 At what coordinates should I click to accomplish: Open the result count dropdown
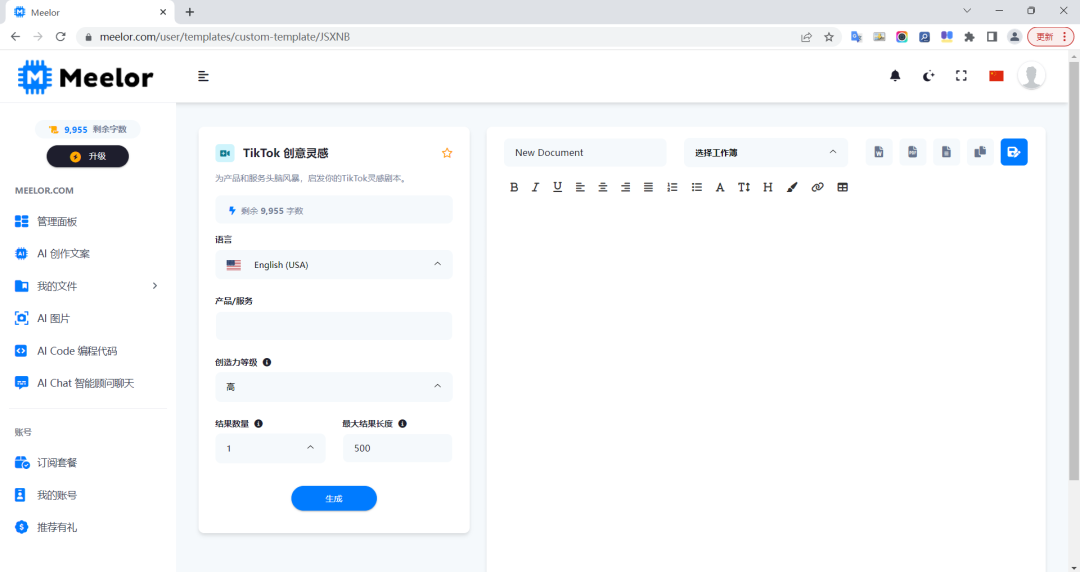click(270, 448)
